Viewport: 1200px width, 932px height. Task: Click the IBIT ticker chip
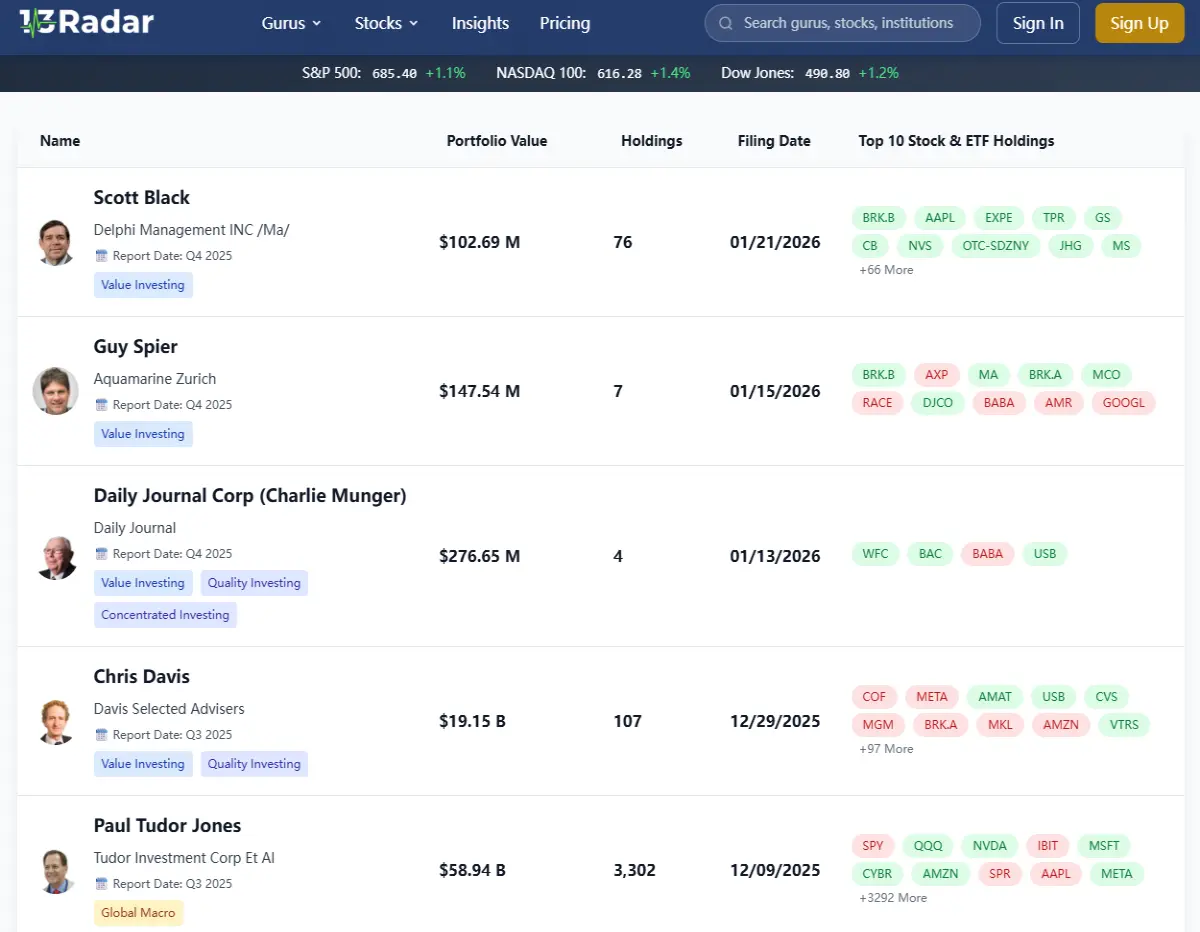(x=1048, y=846)
